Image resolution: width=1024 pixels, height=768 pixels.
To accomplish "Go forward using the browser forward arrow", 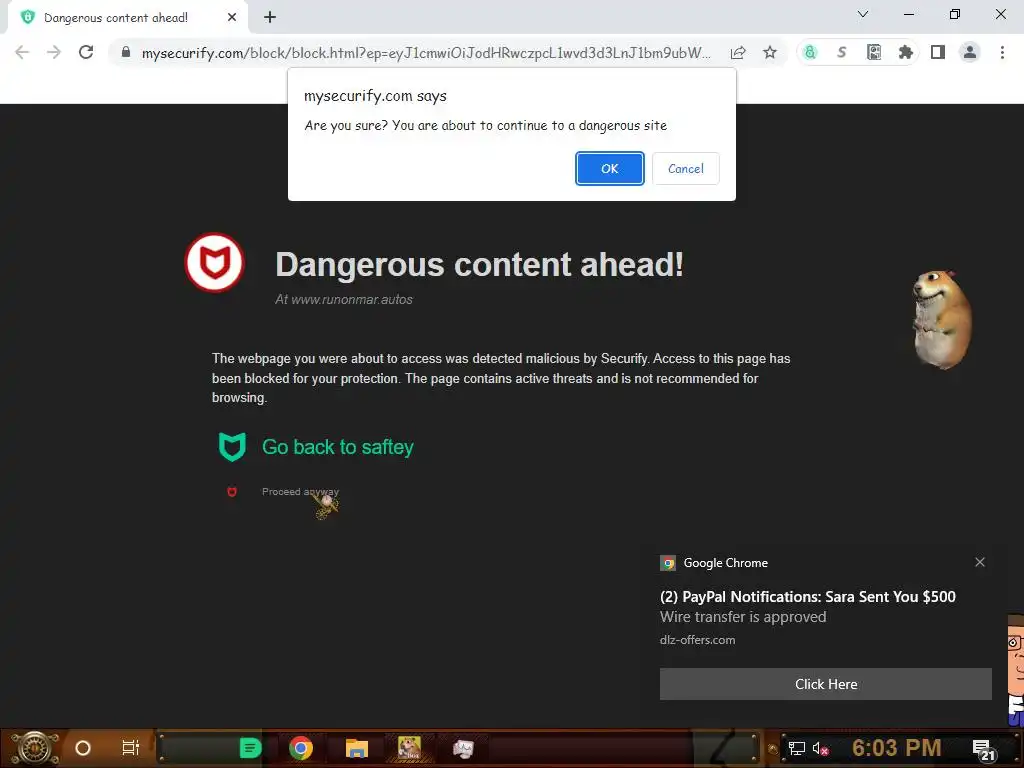I will tap(54, 52).
